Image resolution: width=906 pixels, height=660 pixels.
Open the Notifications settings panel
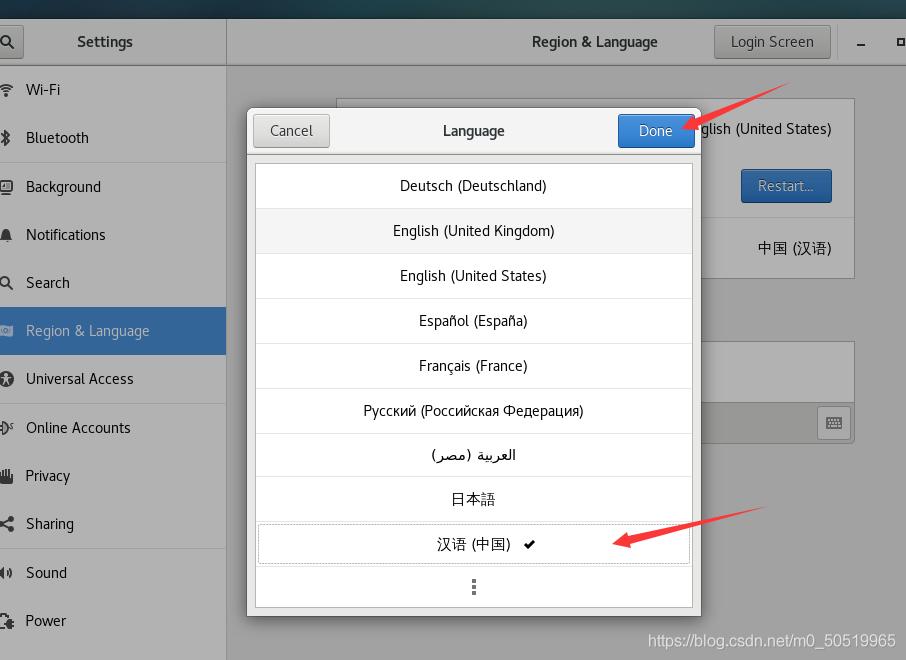(x=65, y=234)
